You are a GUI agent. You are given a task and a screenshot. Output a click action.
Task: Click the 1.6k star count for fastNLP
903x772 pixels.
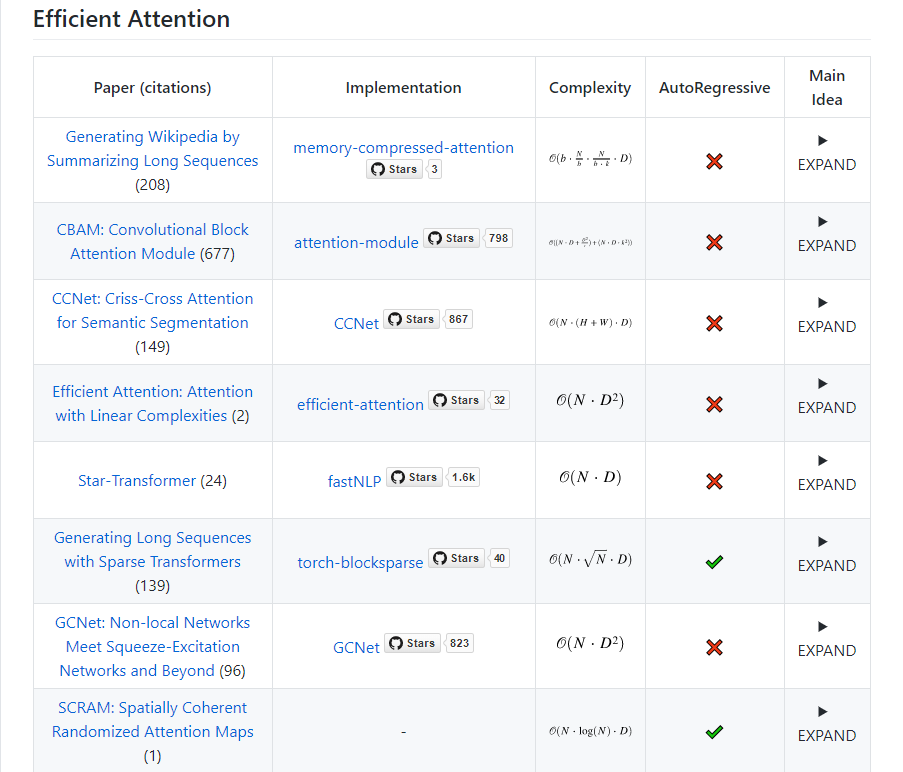coord(464,477)
